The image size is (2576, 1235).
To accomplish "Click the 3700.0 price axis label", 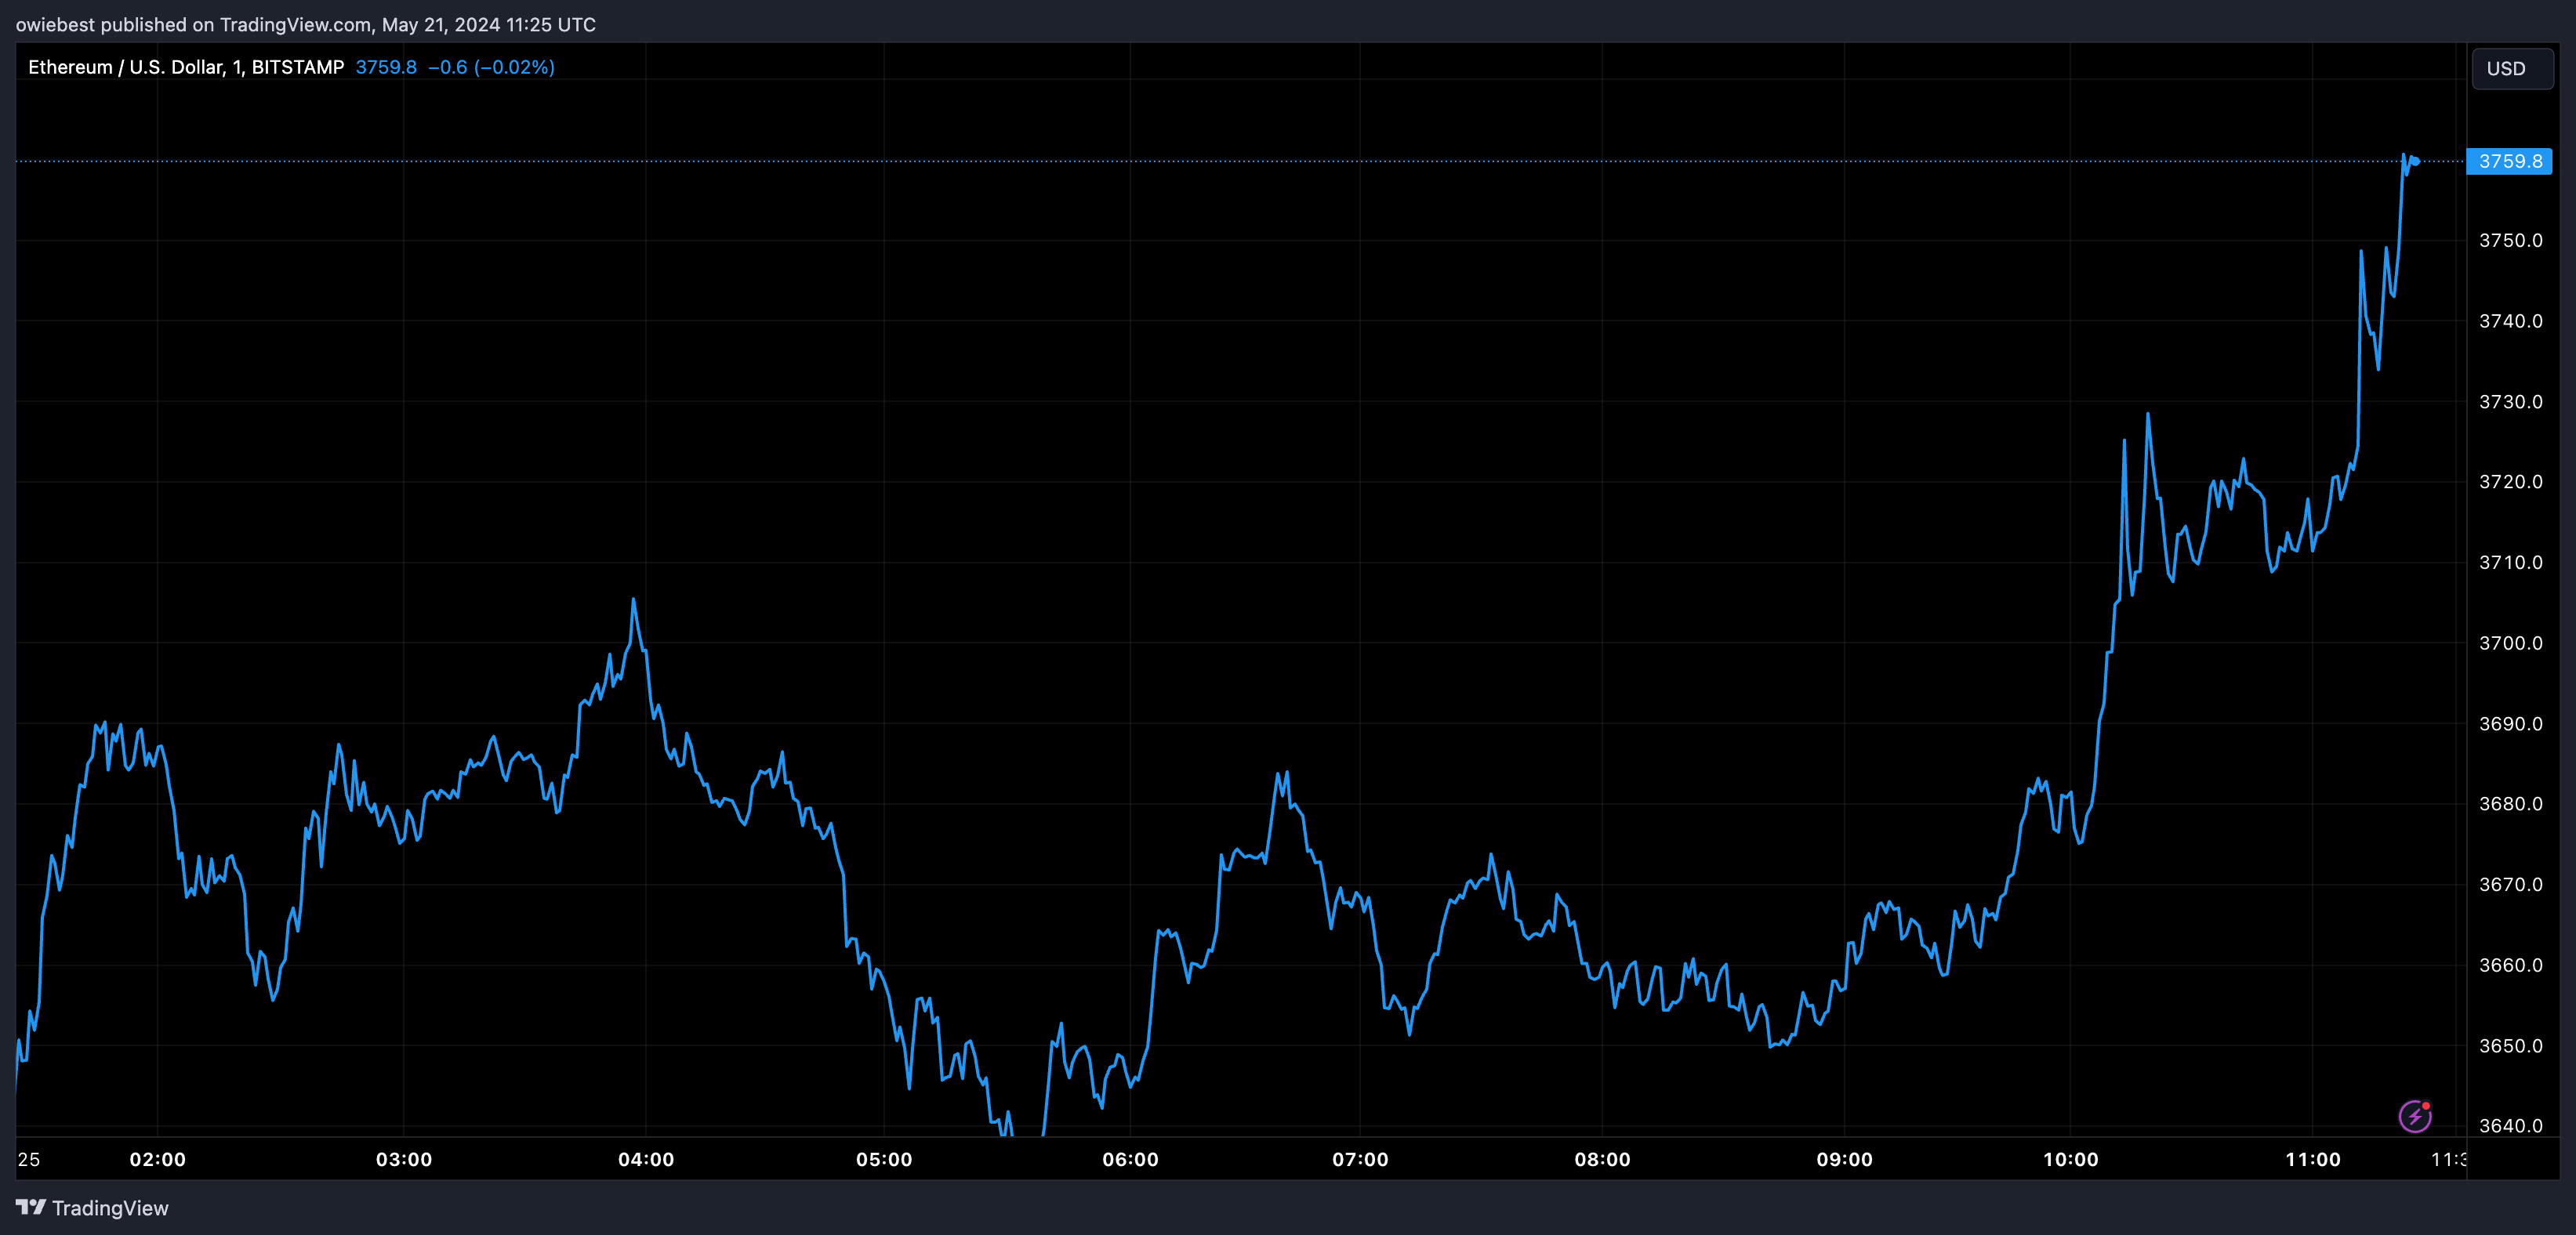I will point(2510,643).
